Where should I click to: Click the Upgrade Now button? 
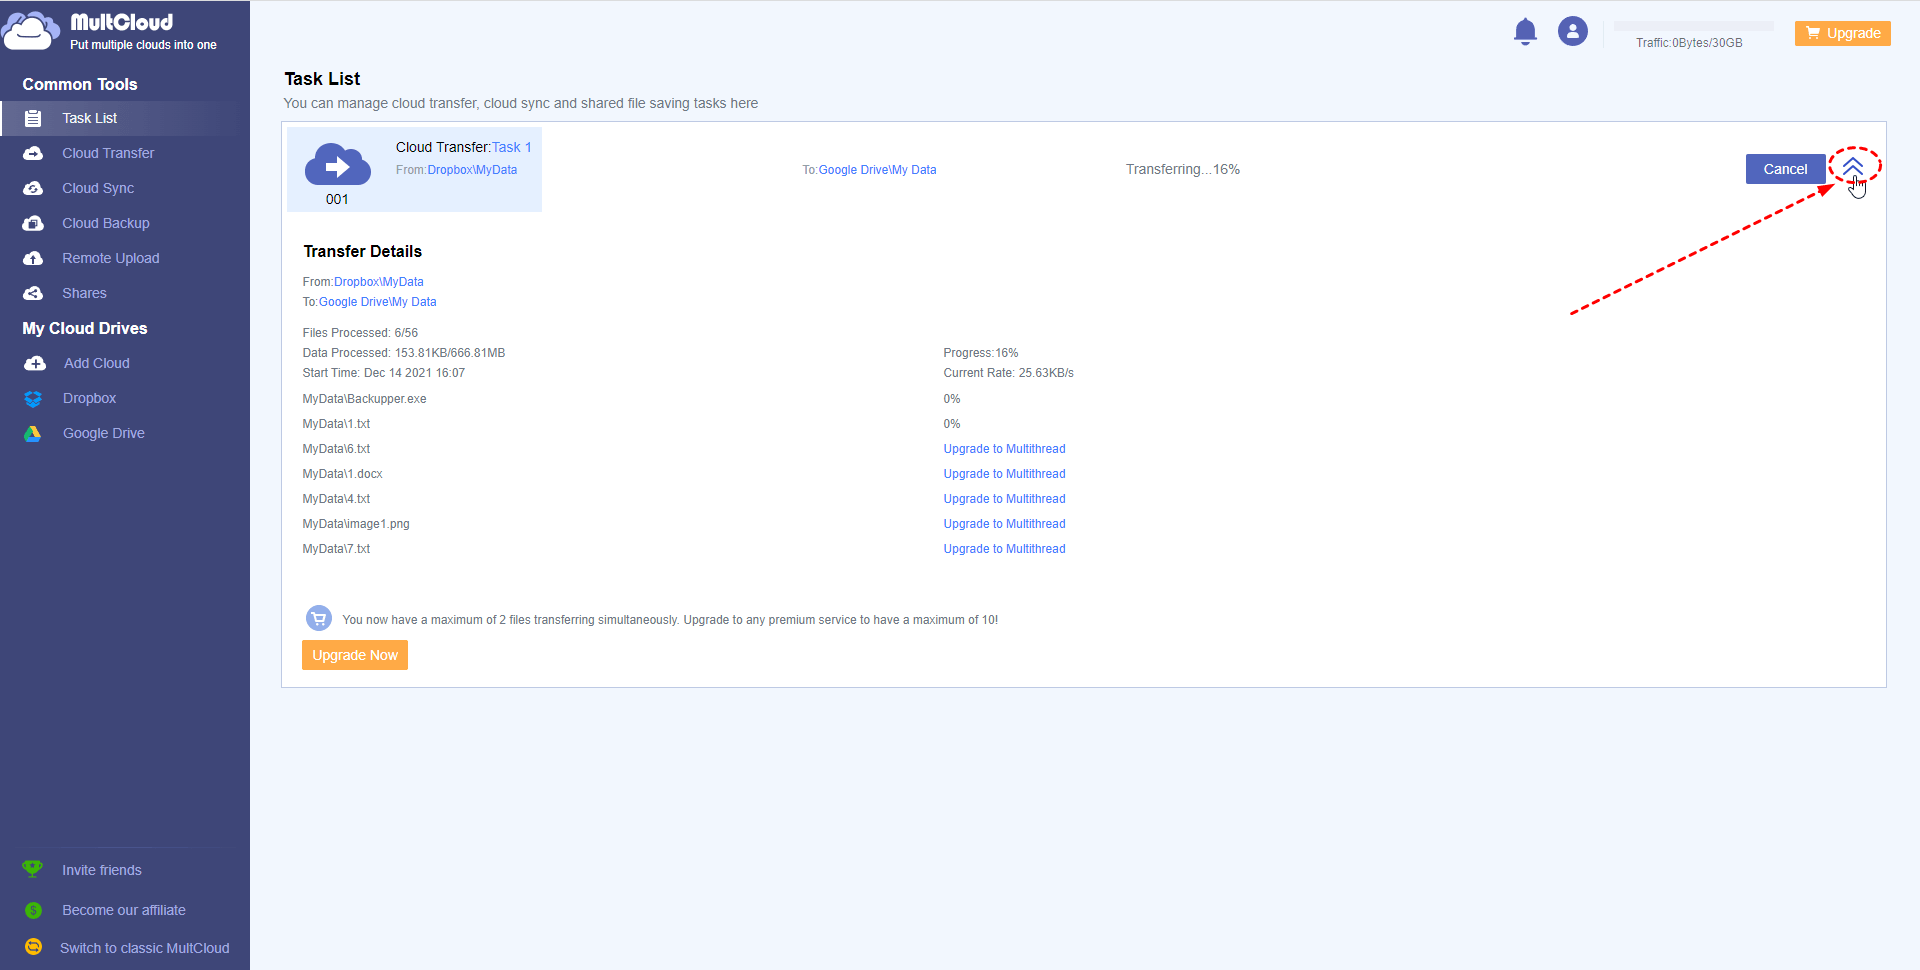355,655
